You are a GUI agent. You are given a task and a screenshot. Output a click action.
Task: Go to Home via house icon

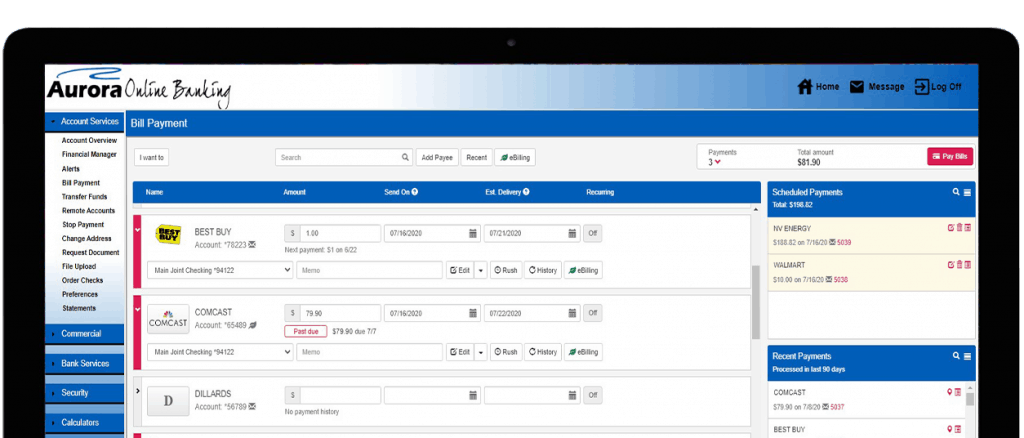805,87
